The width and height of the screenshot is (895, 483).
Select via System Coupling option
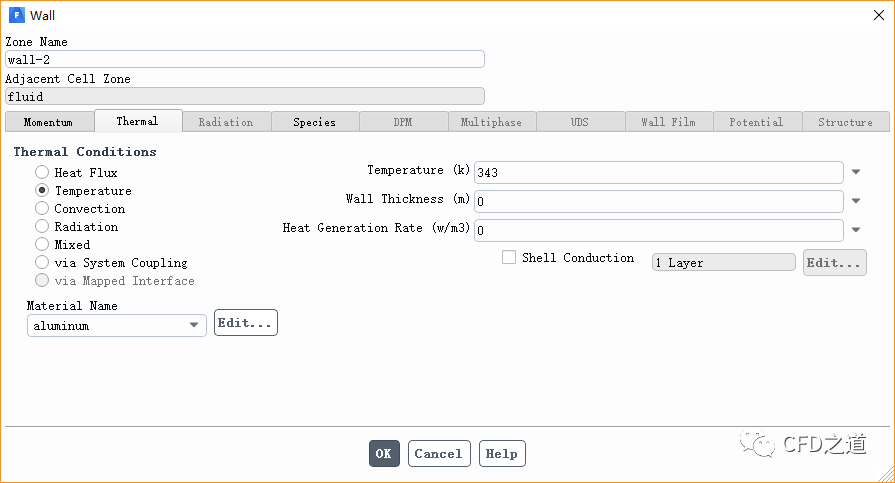point(42,263)
